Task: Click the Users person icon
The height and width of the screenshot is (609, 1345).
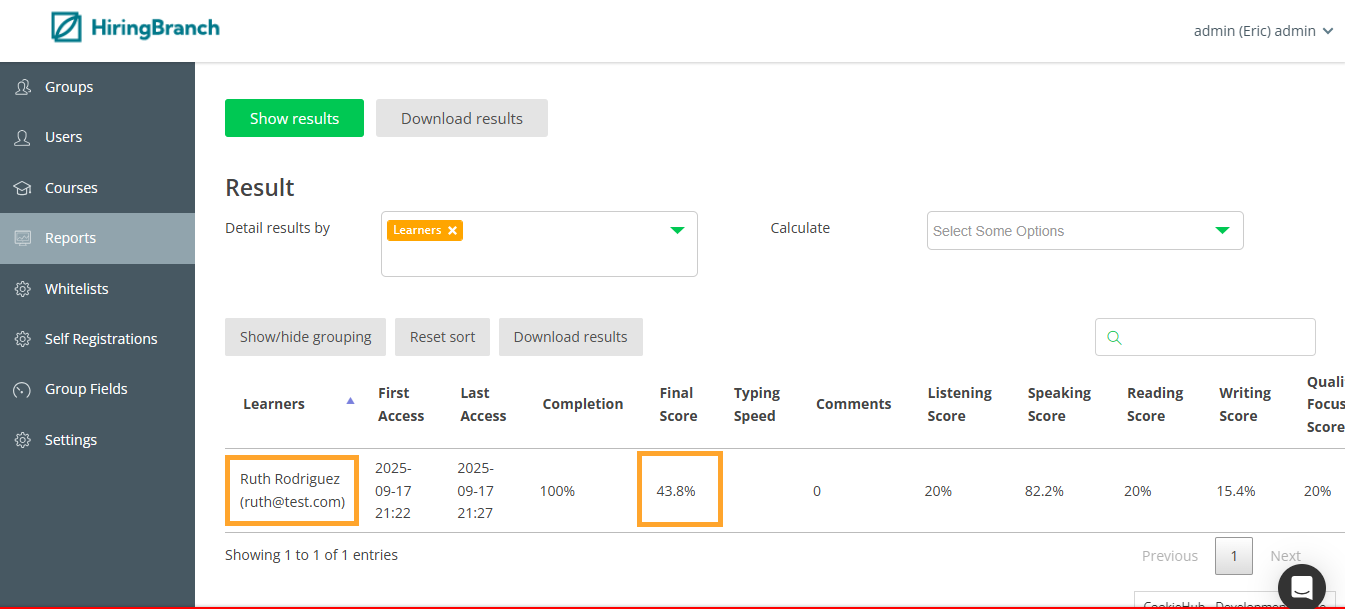Action: tap(23, 137)
